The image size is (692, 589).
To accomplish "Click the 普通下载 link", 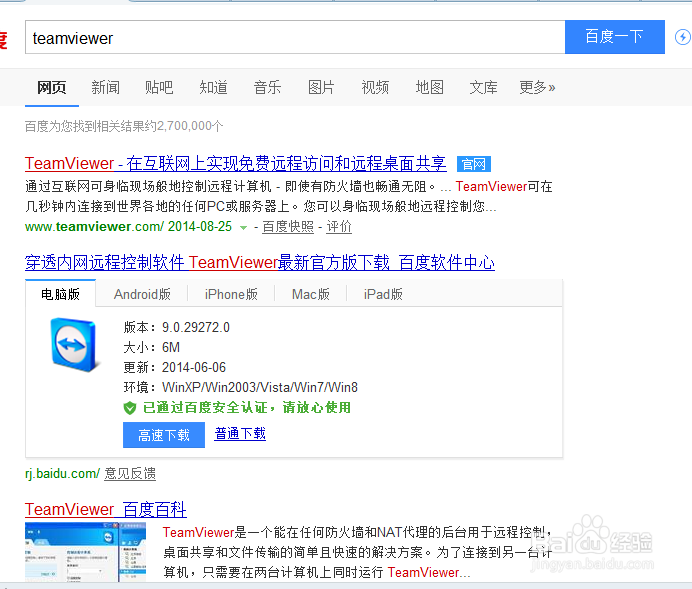I will (x=240, y=433).
